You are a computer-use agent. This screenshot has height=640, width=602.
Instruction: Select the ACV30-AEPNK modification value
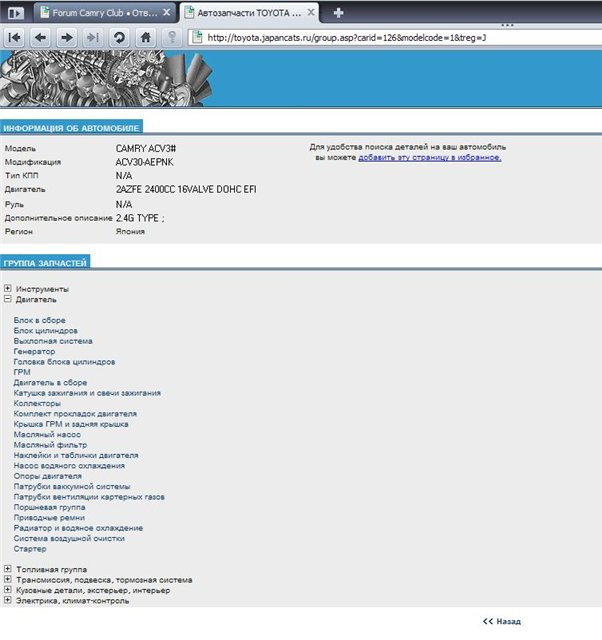(144, 162)
